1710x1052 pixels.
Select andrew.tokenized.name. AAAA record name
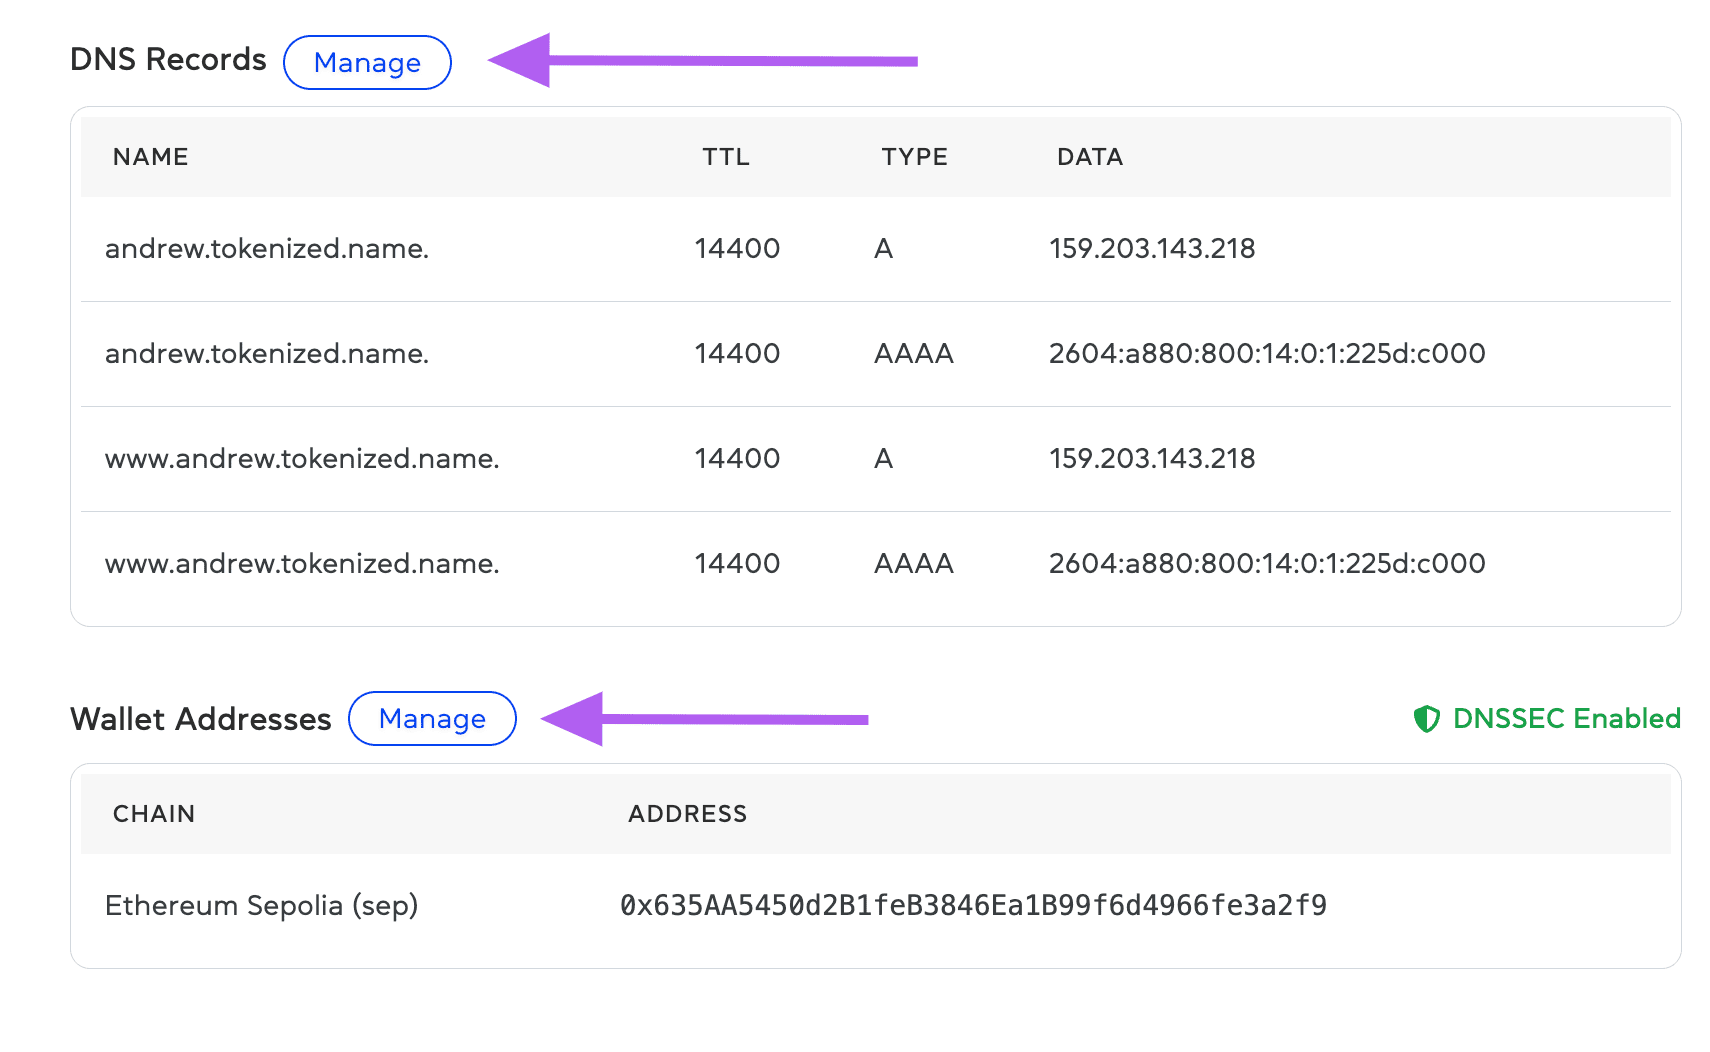[267, 354]
